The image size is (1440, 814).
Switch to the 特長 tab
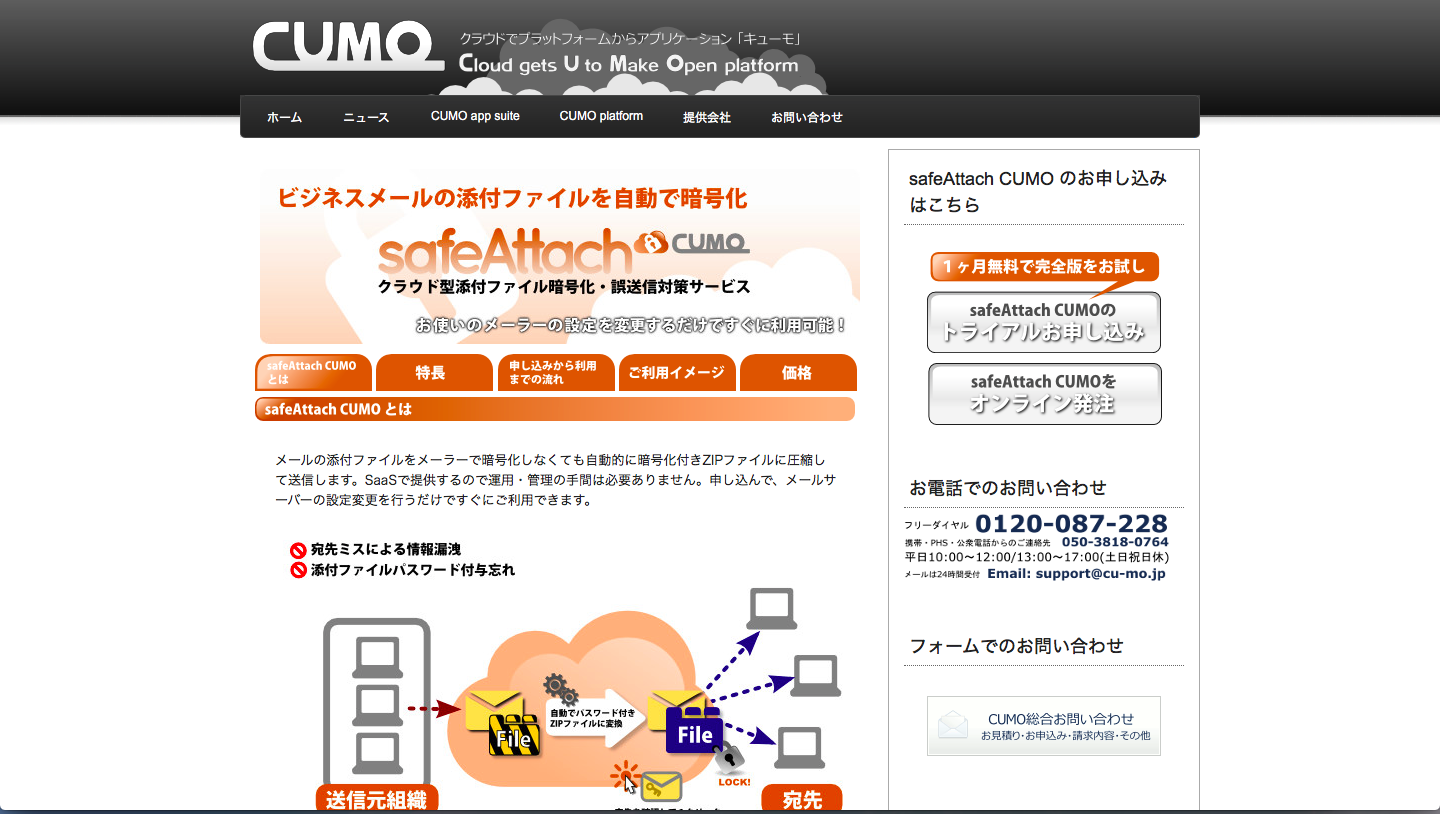pyautogui.click(x=431, y=373)
